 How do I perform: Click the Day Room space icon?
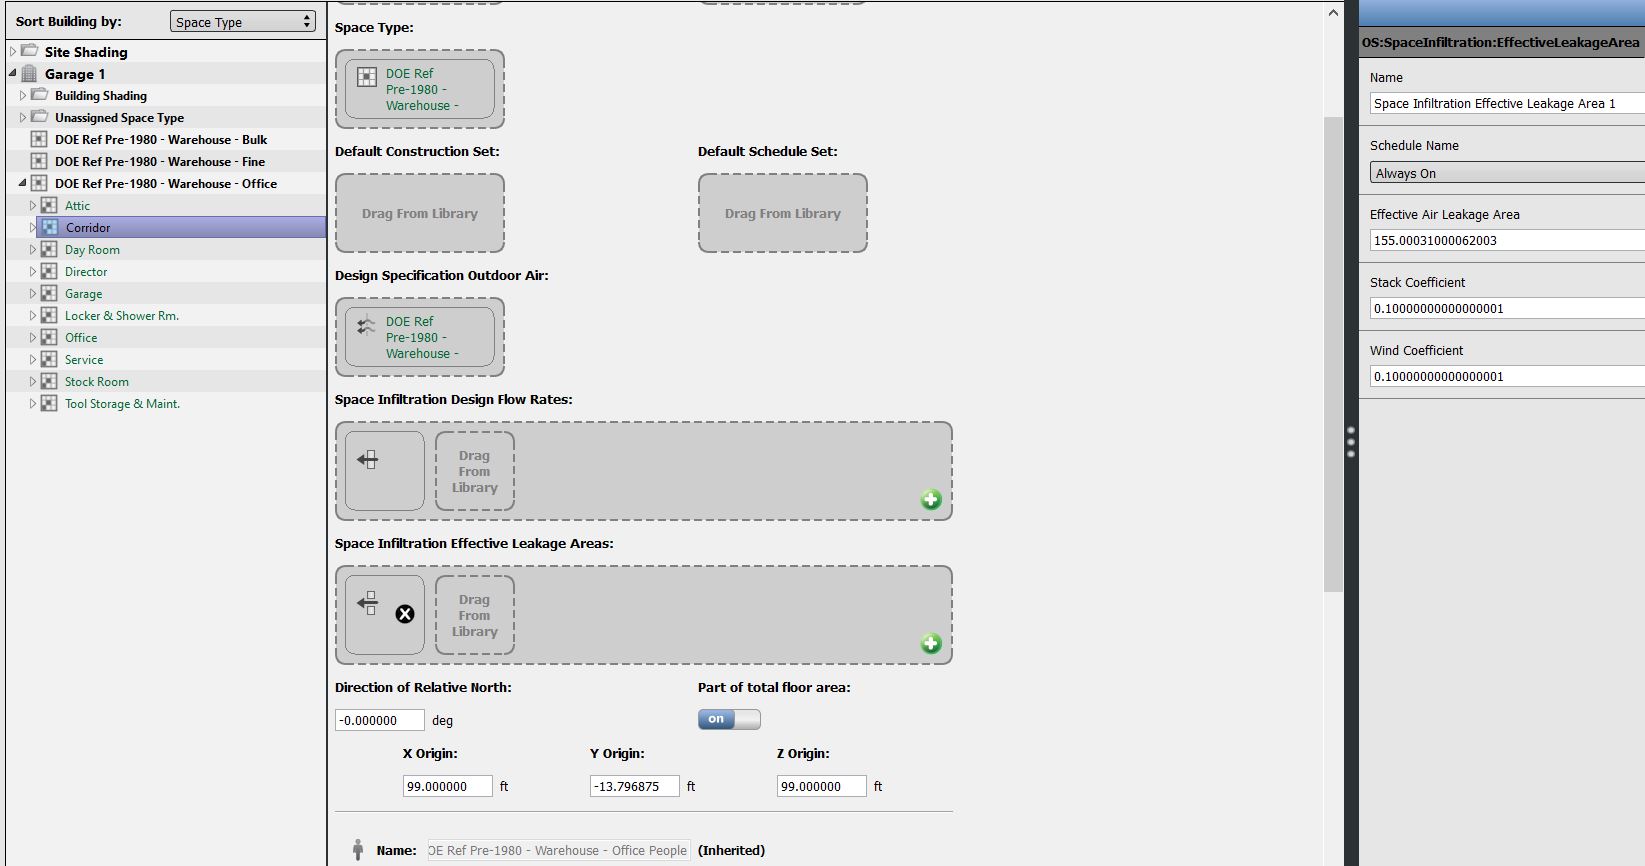point(49,249)
